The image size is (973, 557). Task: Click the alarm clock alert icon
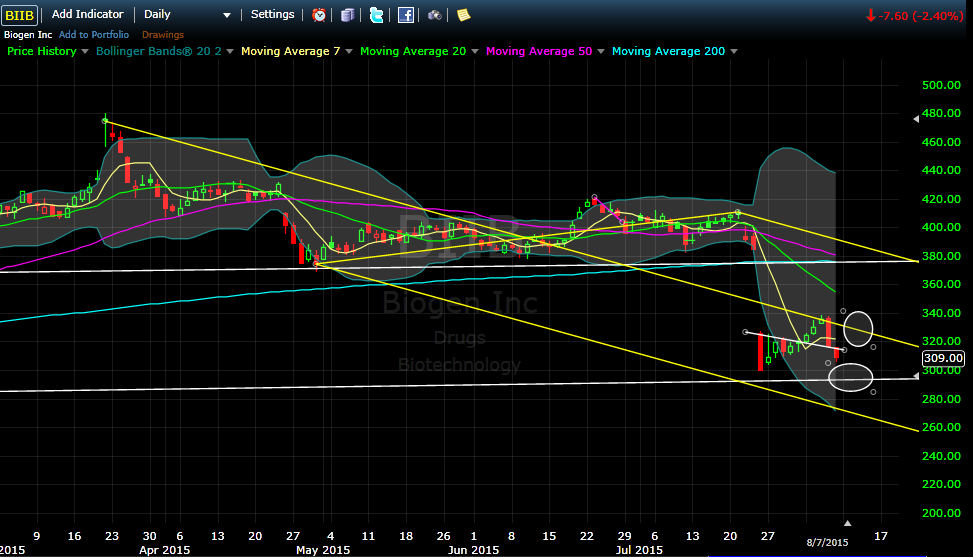tap(319, 15)
